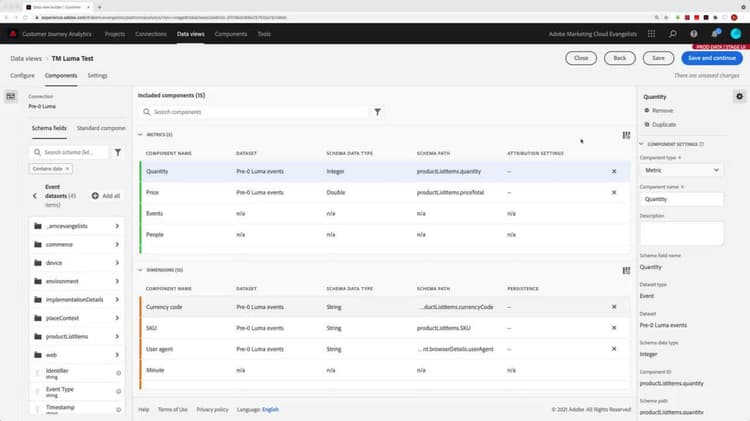Open the schema fields filter icon
Screen dimensions: 750x421
click(118, 152)
